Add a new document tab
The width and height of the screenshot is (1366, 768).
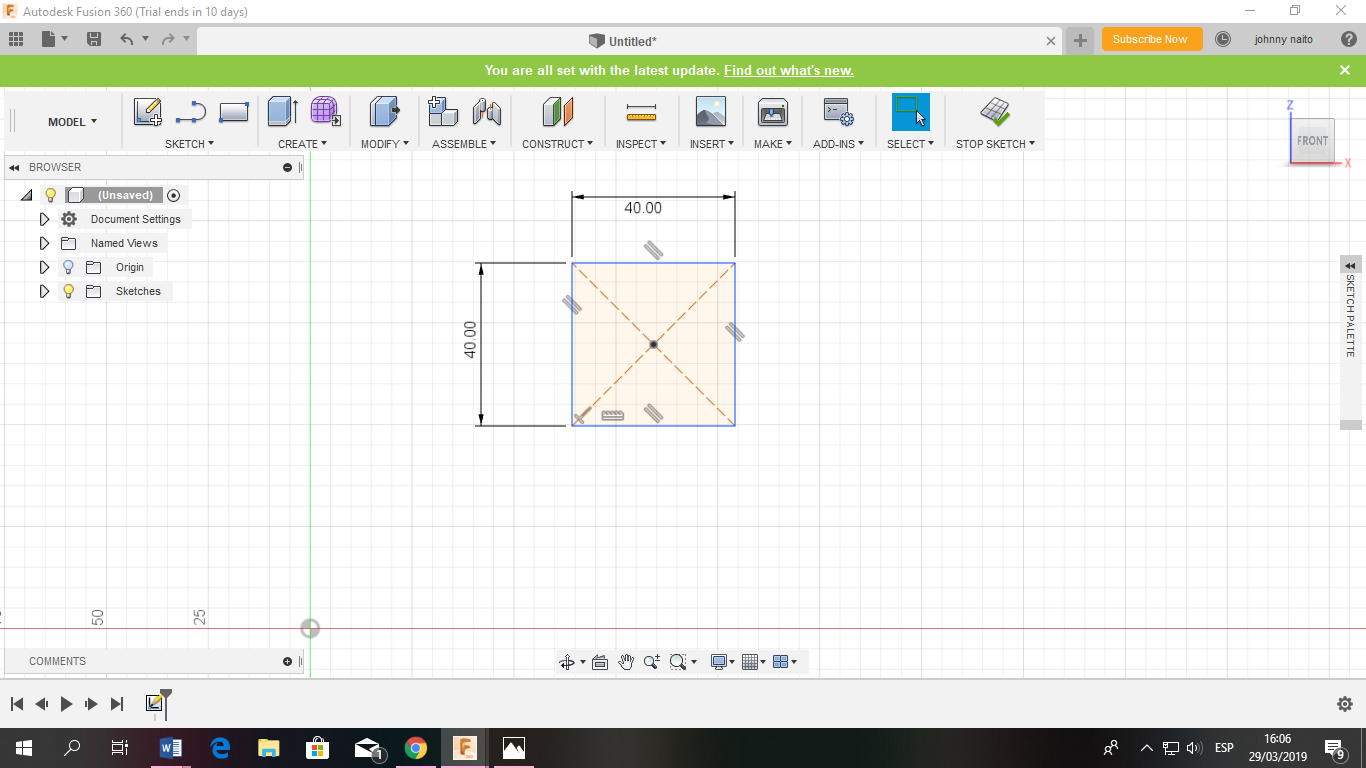tap(1080, 40)
